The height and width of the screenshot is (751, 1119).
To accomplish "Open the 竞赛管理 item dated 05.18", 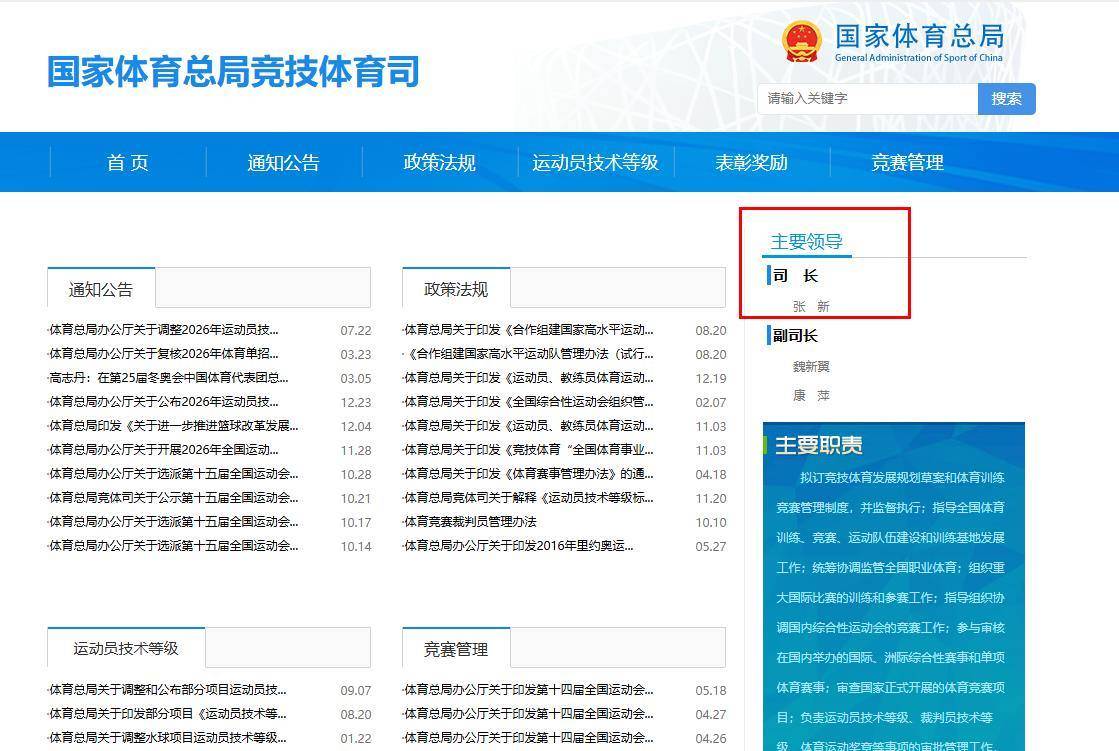I will [x=528, y=690].
